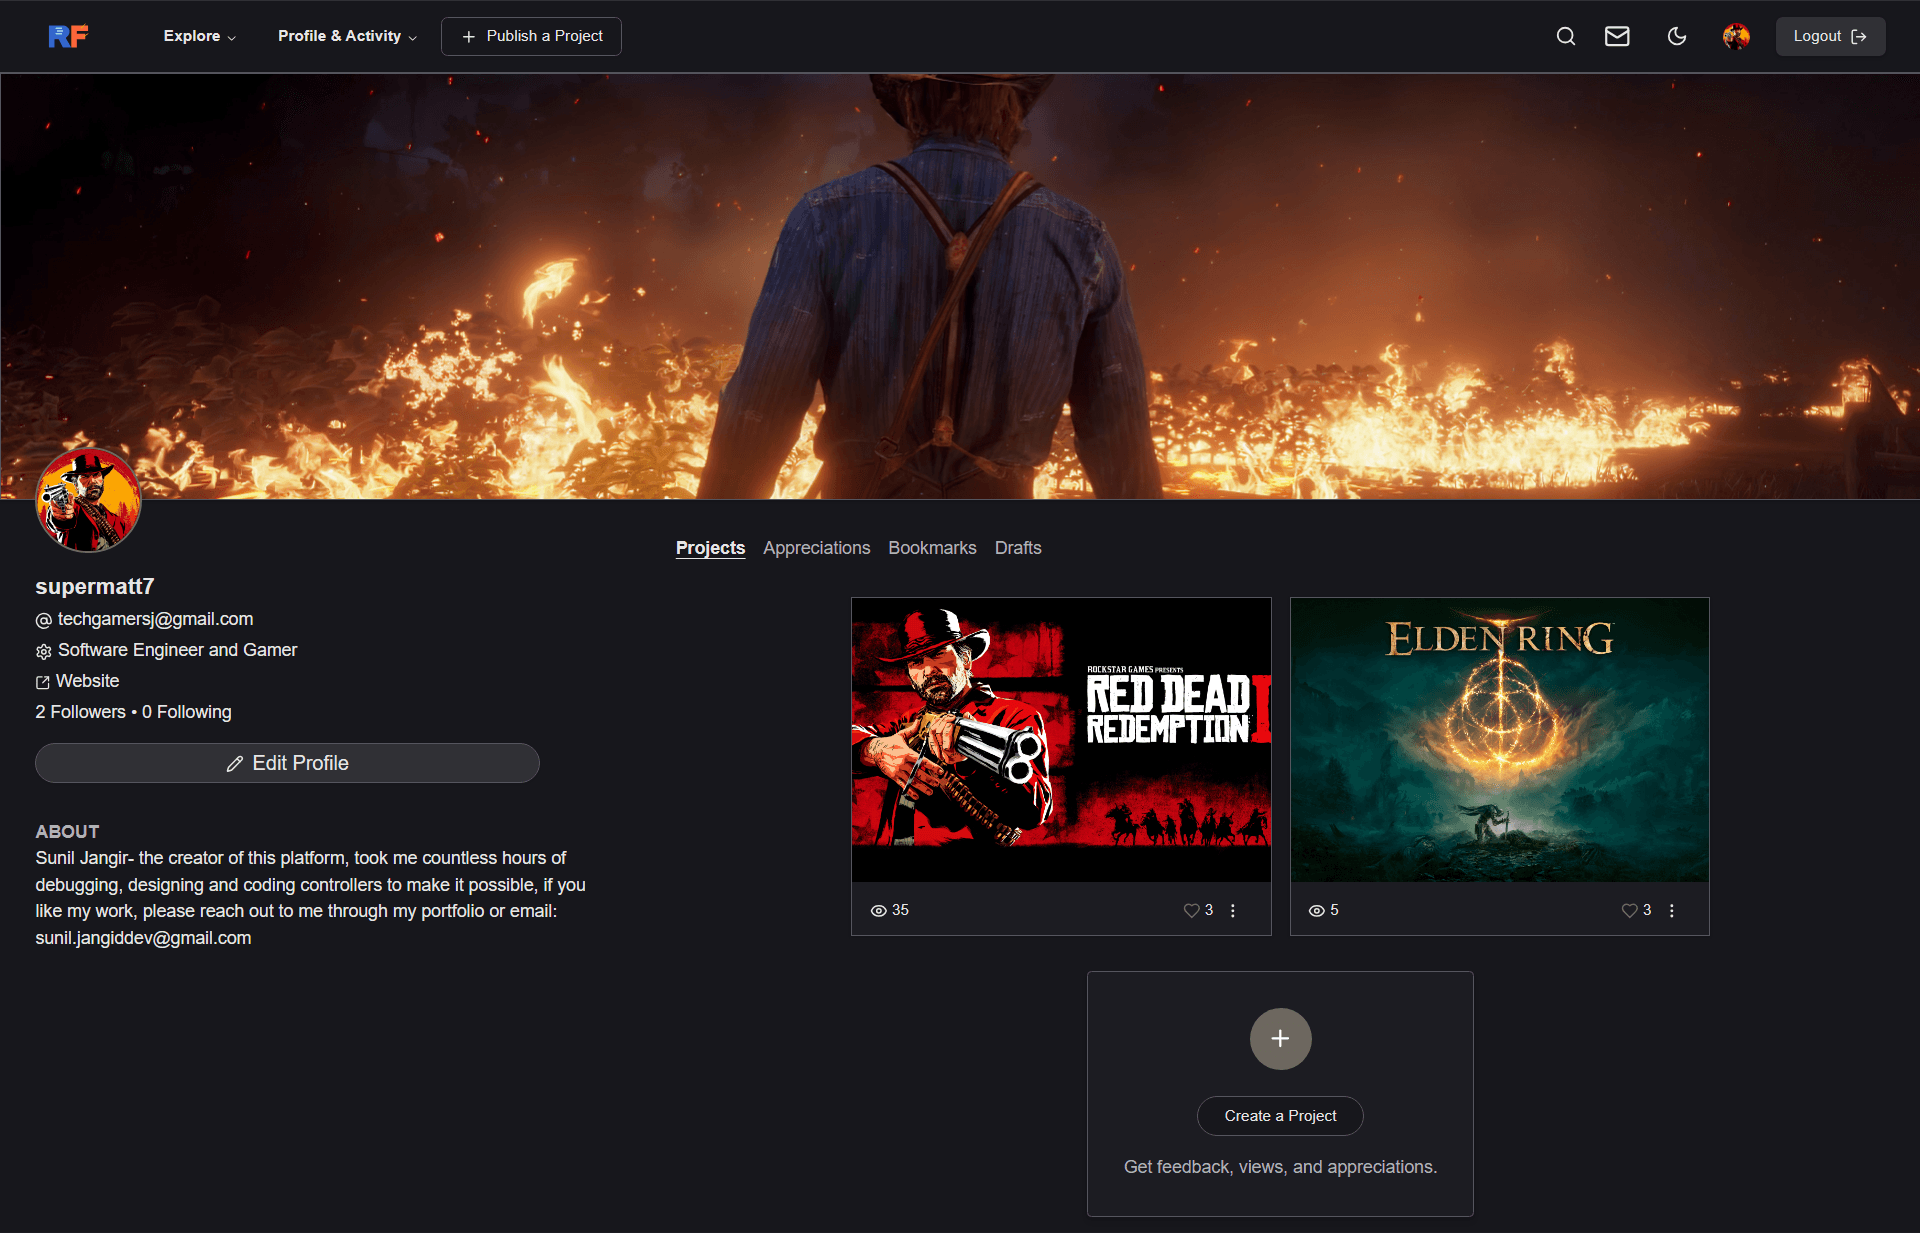Open the Red Dead Redemption project thumbnail
Screen dimensions: 1920x1233
(1061, 740)
